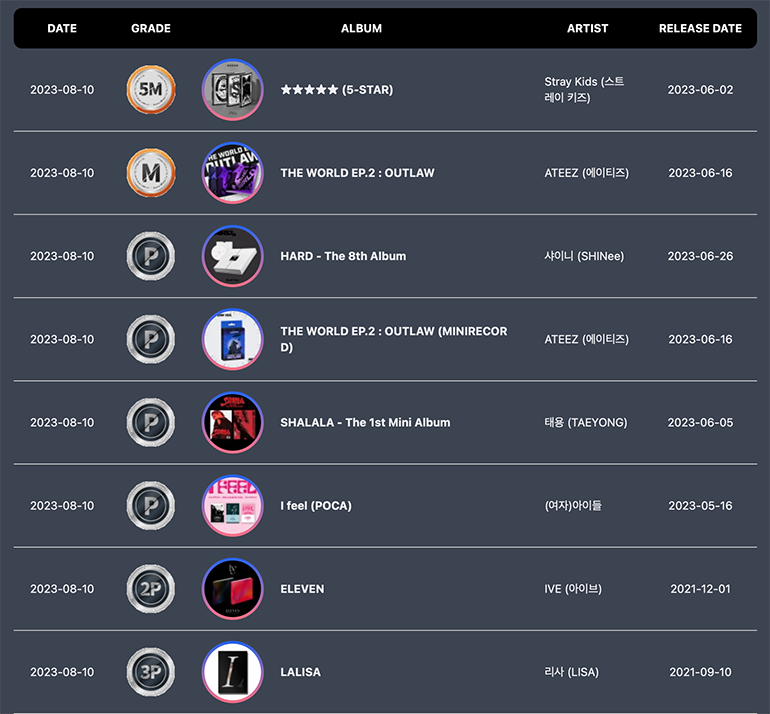Open the SHINee HARD album cover

233,256
